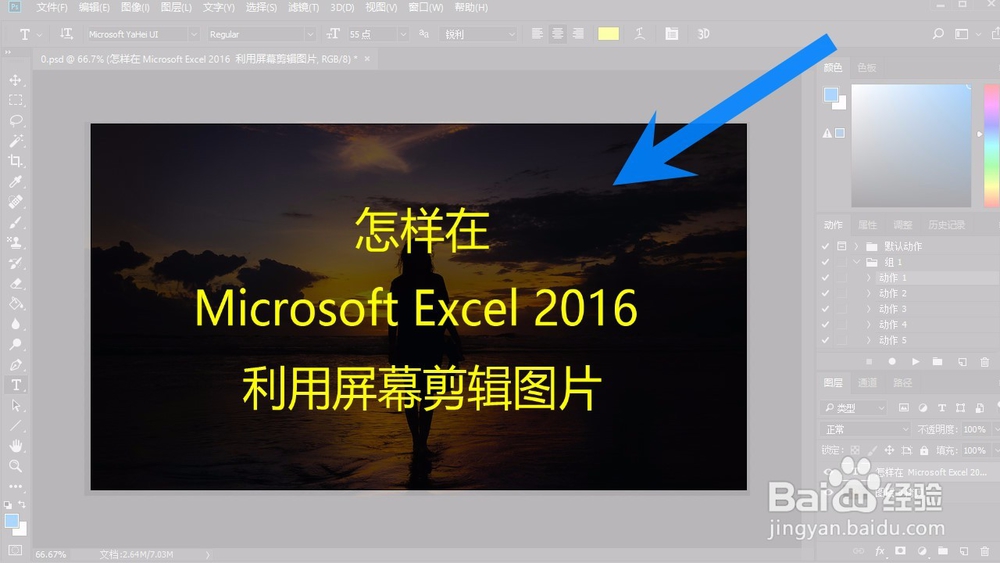1000x563 pixels.
Task: Toggle the checkmark for 动作 5
Action: pyautogui.click(x=825, y=340)
